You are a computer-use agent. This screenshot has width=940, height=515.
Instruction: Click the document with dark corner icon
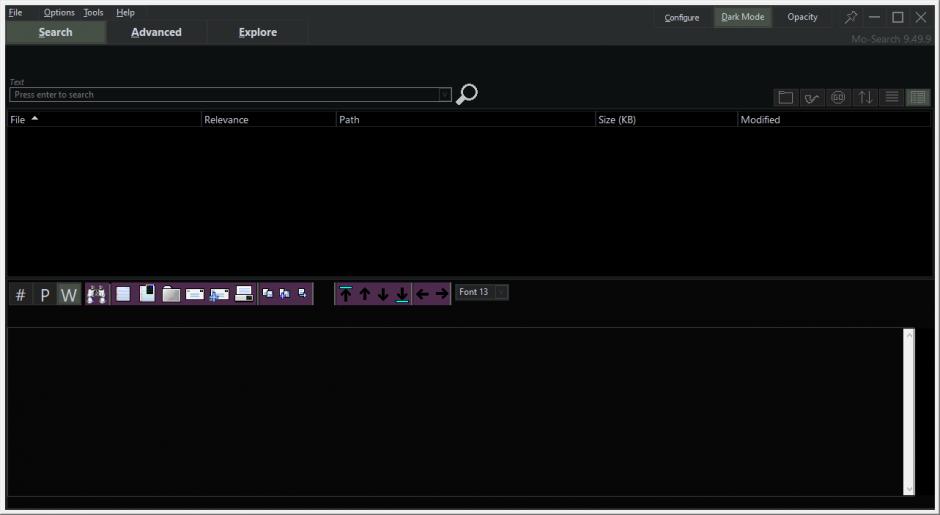[x=147, y=293]
